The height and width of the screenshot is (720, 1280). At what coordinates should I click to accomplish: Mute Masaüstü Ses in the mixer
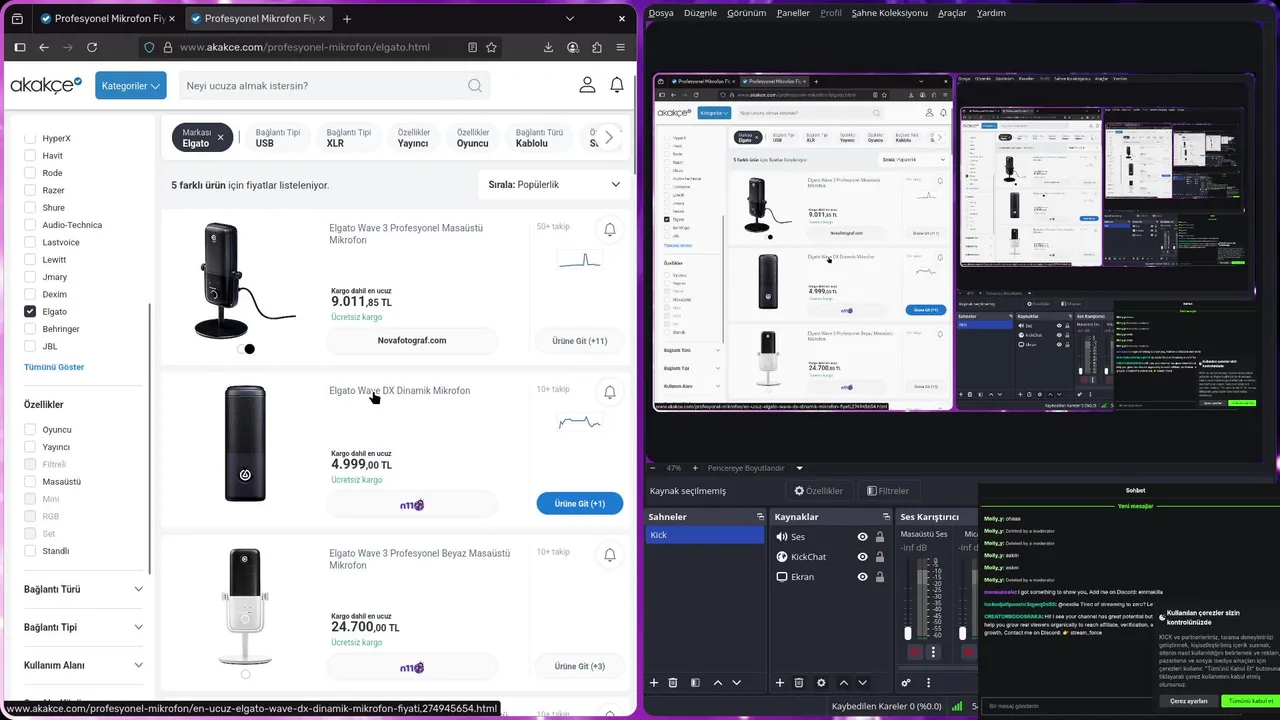[x=914, y=652]
